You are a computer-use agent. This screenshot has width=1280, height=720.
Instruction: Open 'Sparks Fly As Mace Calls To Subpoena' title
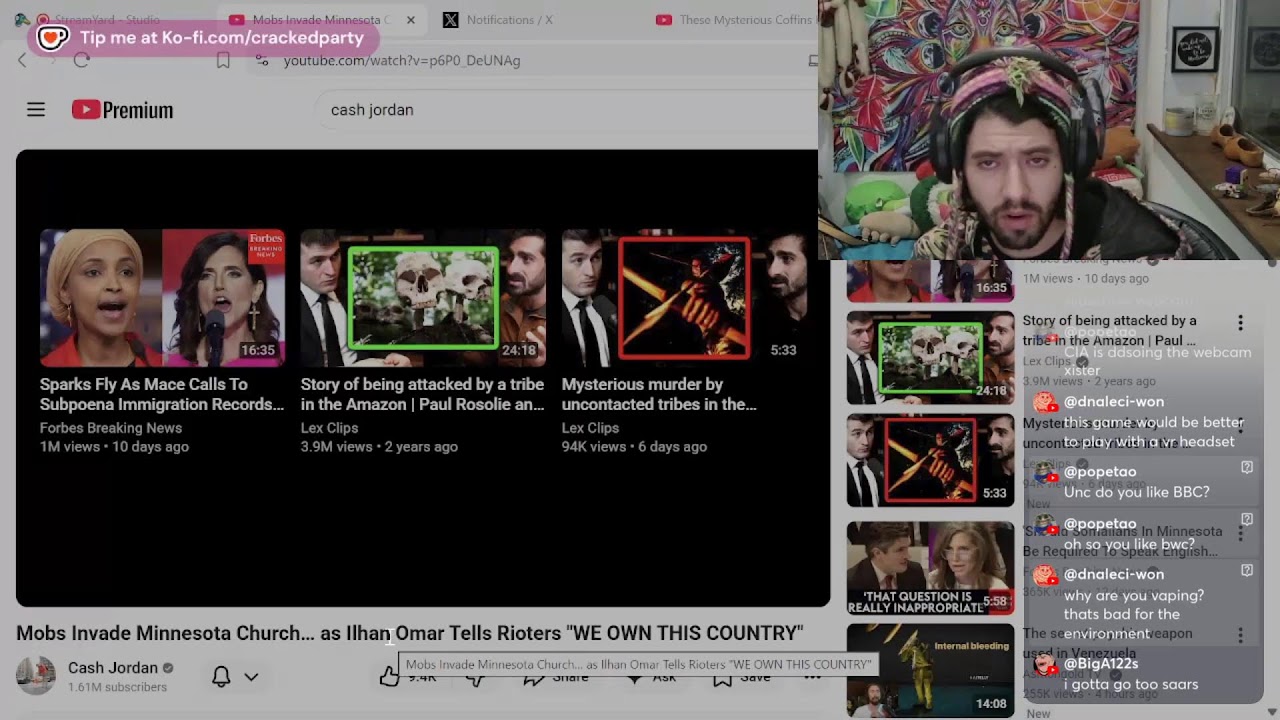[162, 394]
